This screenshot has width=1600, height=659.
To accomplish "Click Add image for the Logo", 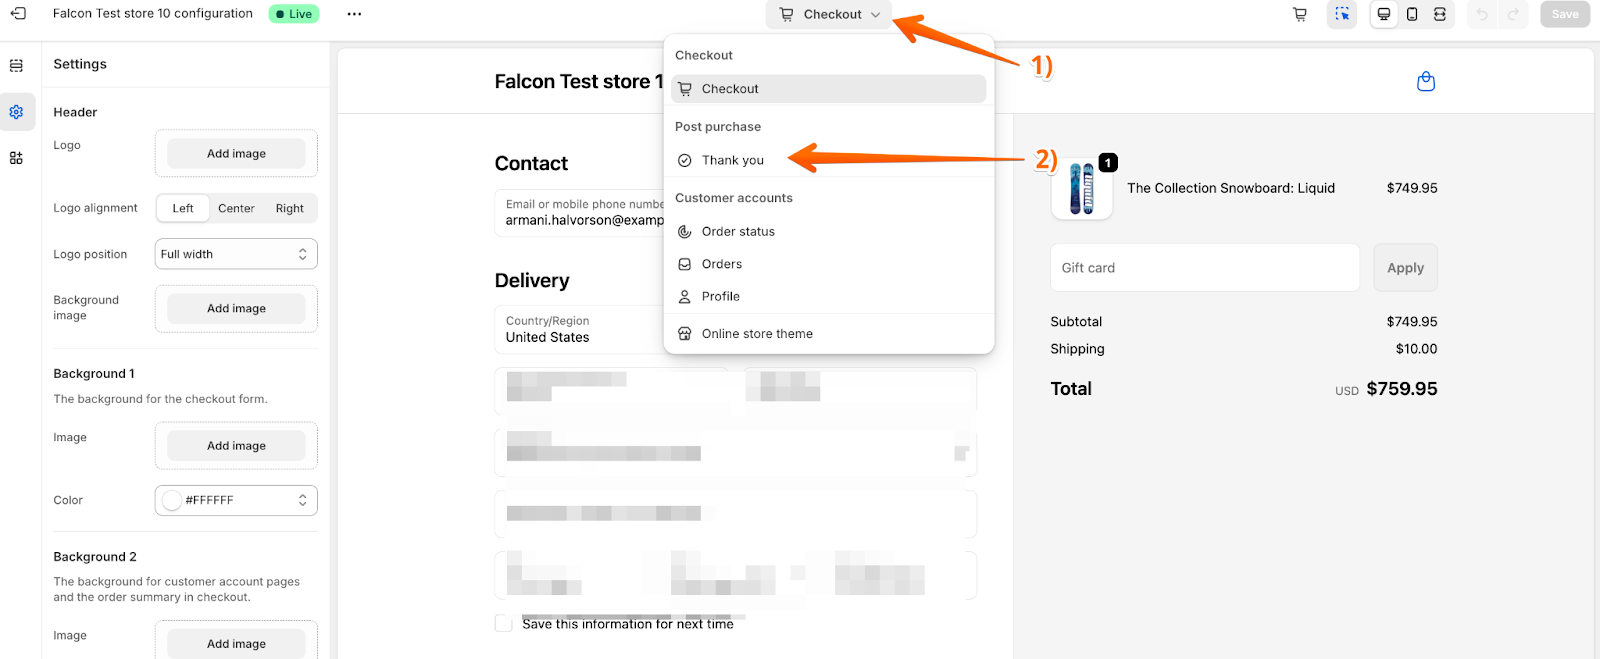I will (x=236, y=153).
